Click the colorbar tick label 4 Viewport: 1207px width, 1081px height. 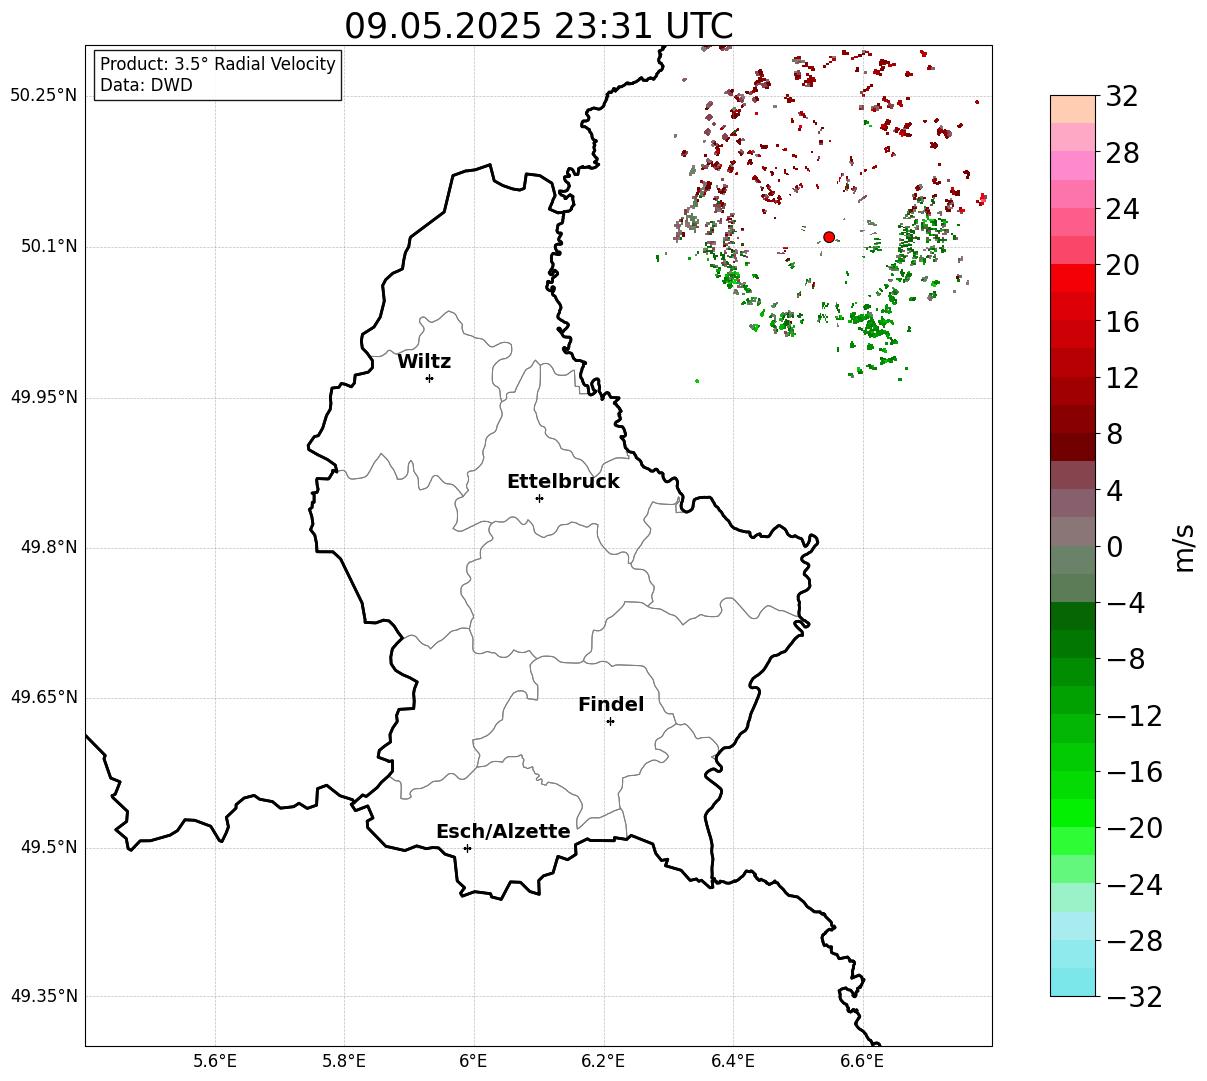[x=1114, y=491]
